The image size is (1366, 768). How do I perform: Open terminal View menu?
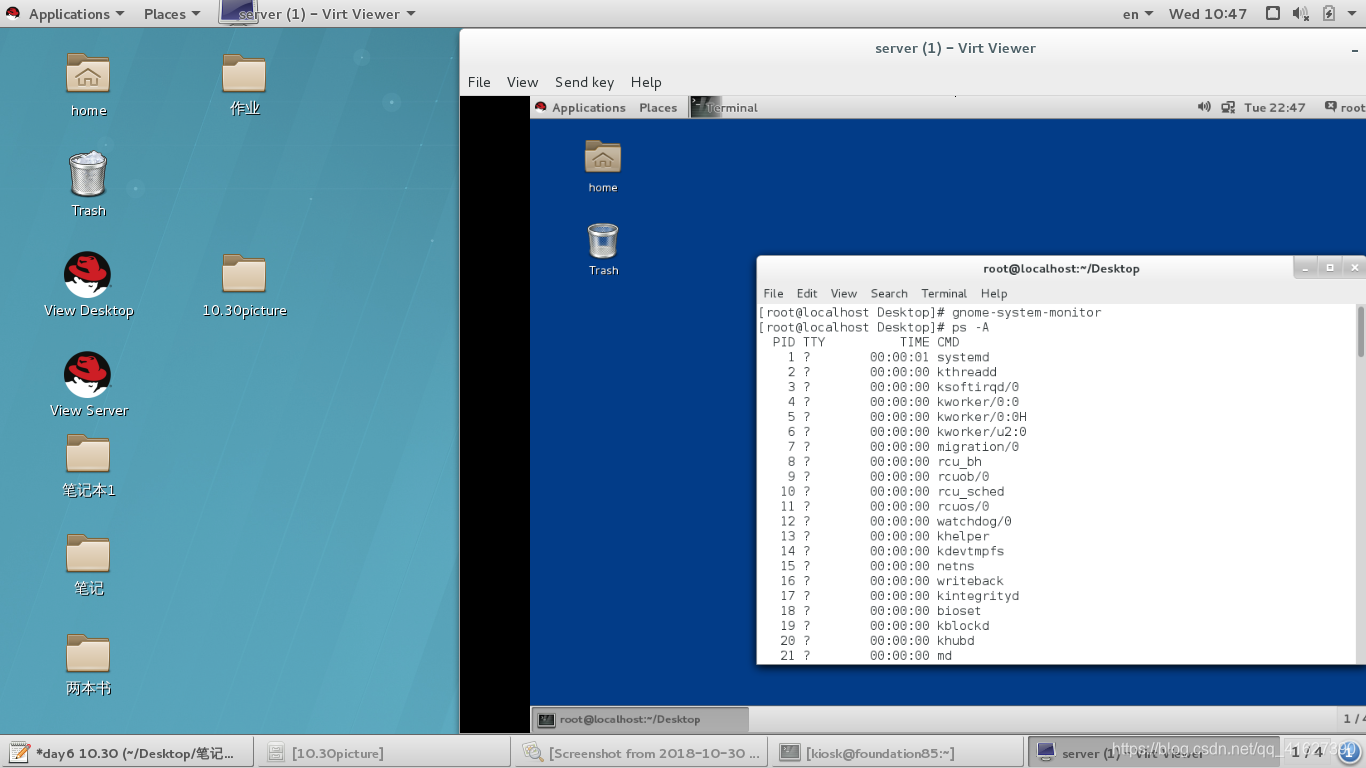[844, 293]
